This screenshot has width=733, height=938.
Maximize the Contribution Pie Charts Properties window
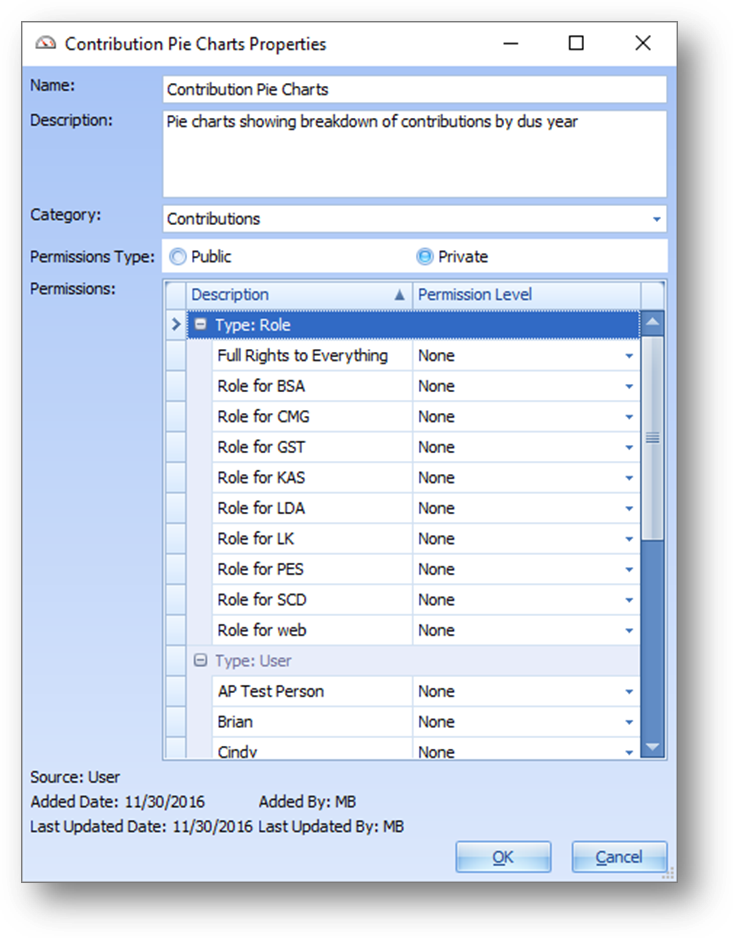(576, 43)
